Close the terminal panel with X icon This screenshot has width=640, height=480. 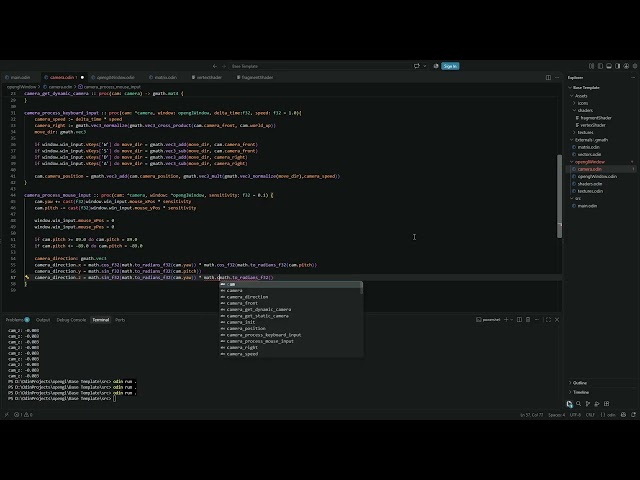(557, 320)
